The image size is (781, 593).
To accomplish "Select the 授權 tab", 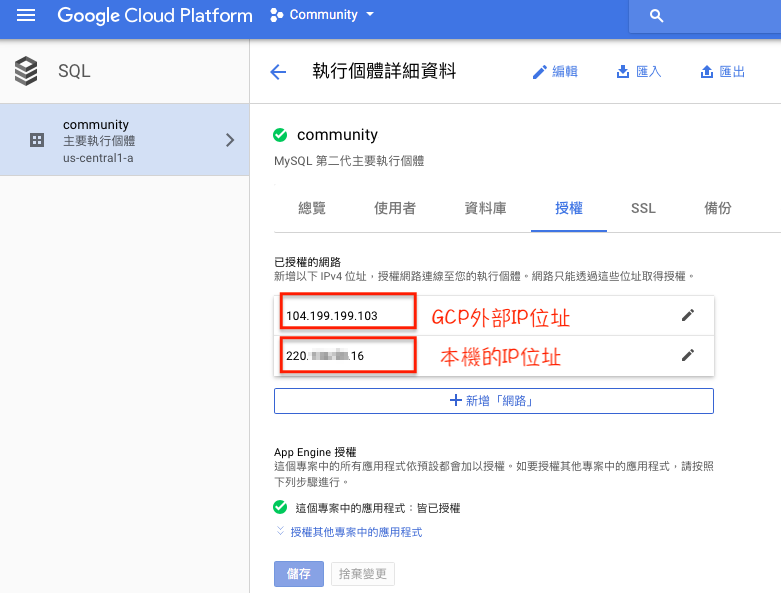I will click(569, 208).
